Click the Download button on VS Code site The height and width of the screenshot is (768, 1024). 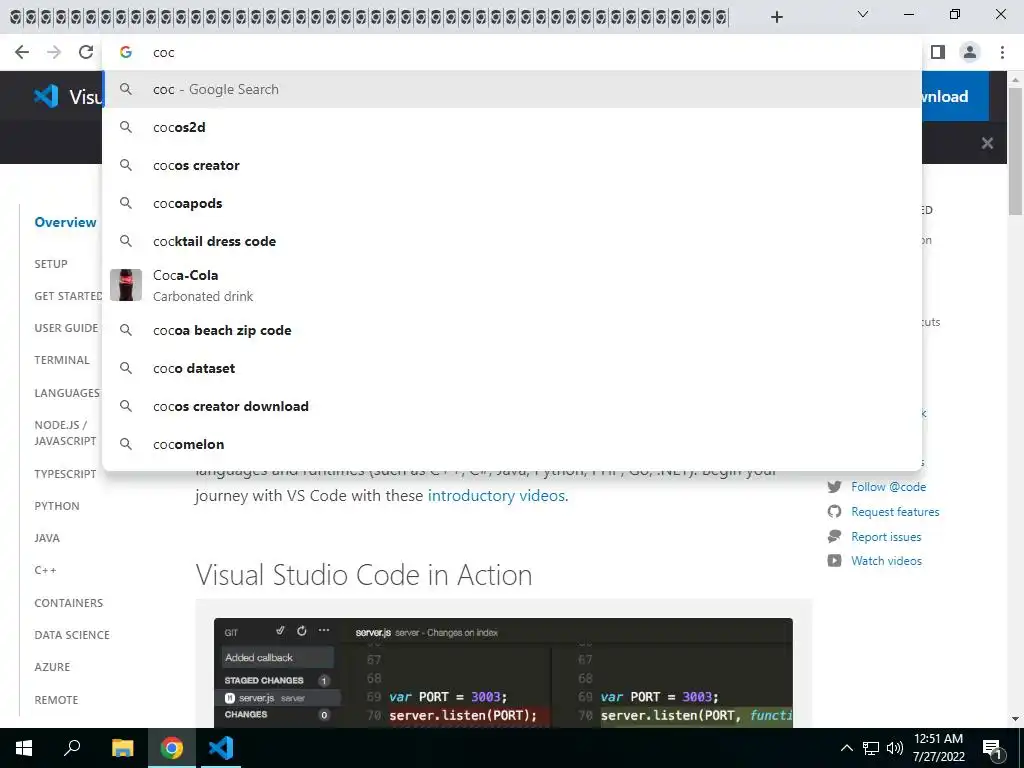click(955, 97)
